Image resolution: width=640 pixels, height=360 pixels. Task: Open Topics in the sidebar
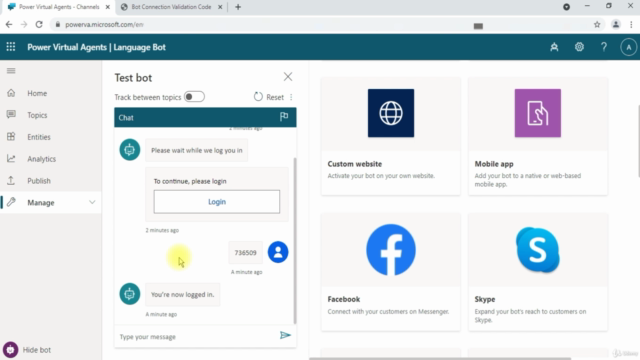point(37,115)
